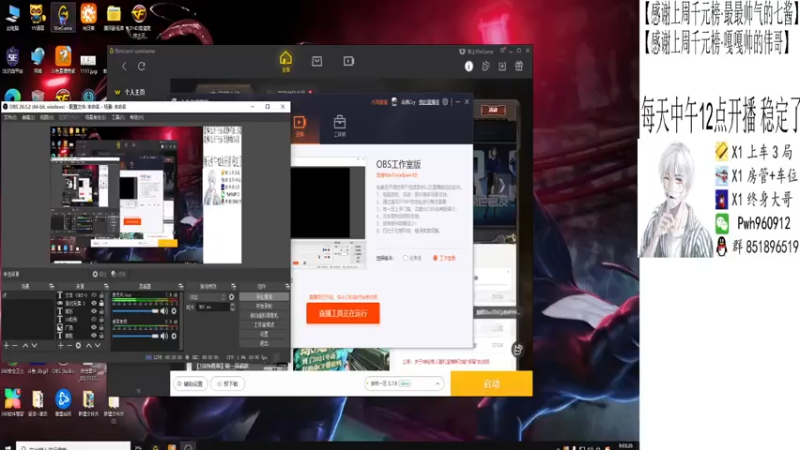Viewport: 800px width, 450px height.
Task: Add a new source in OBS
Action: point(61,345)
